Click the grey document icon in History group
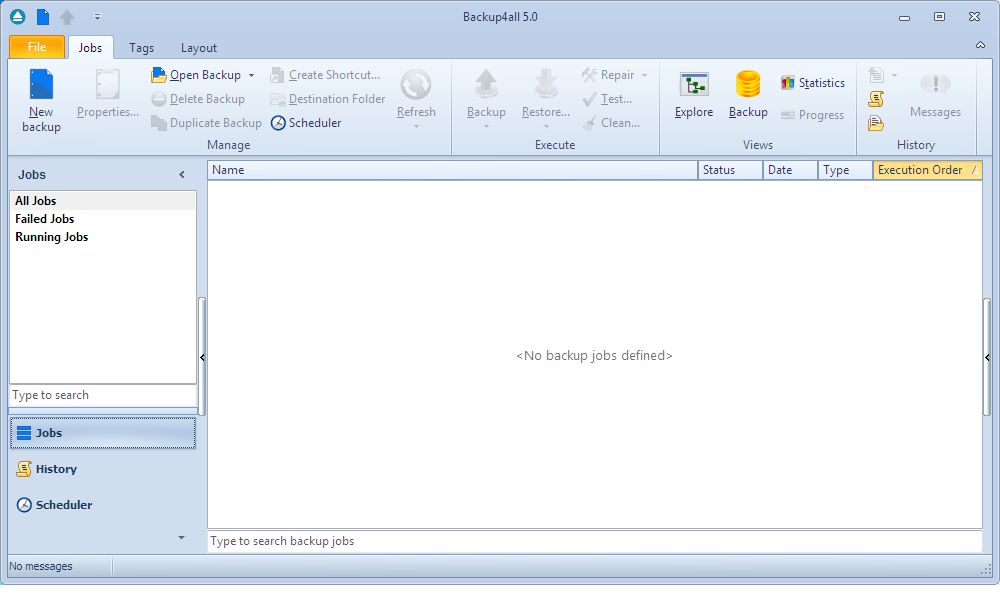The height and width of the screenshot is (600, 1000). 876,75
